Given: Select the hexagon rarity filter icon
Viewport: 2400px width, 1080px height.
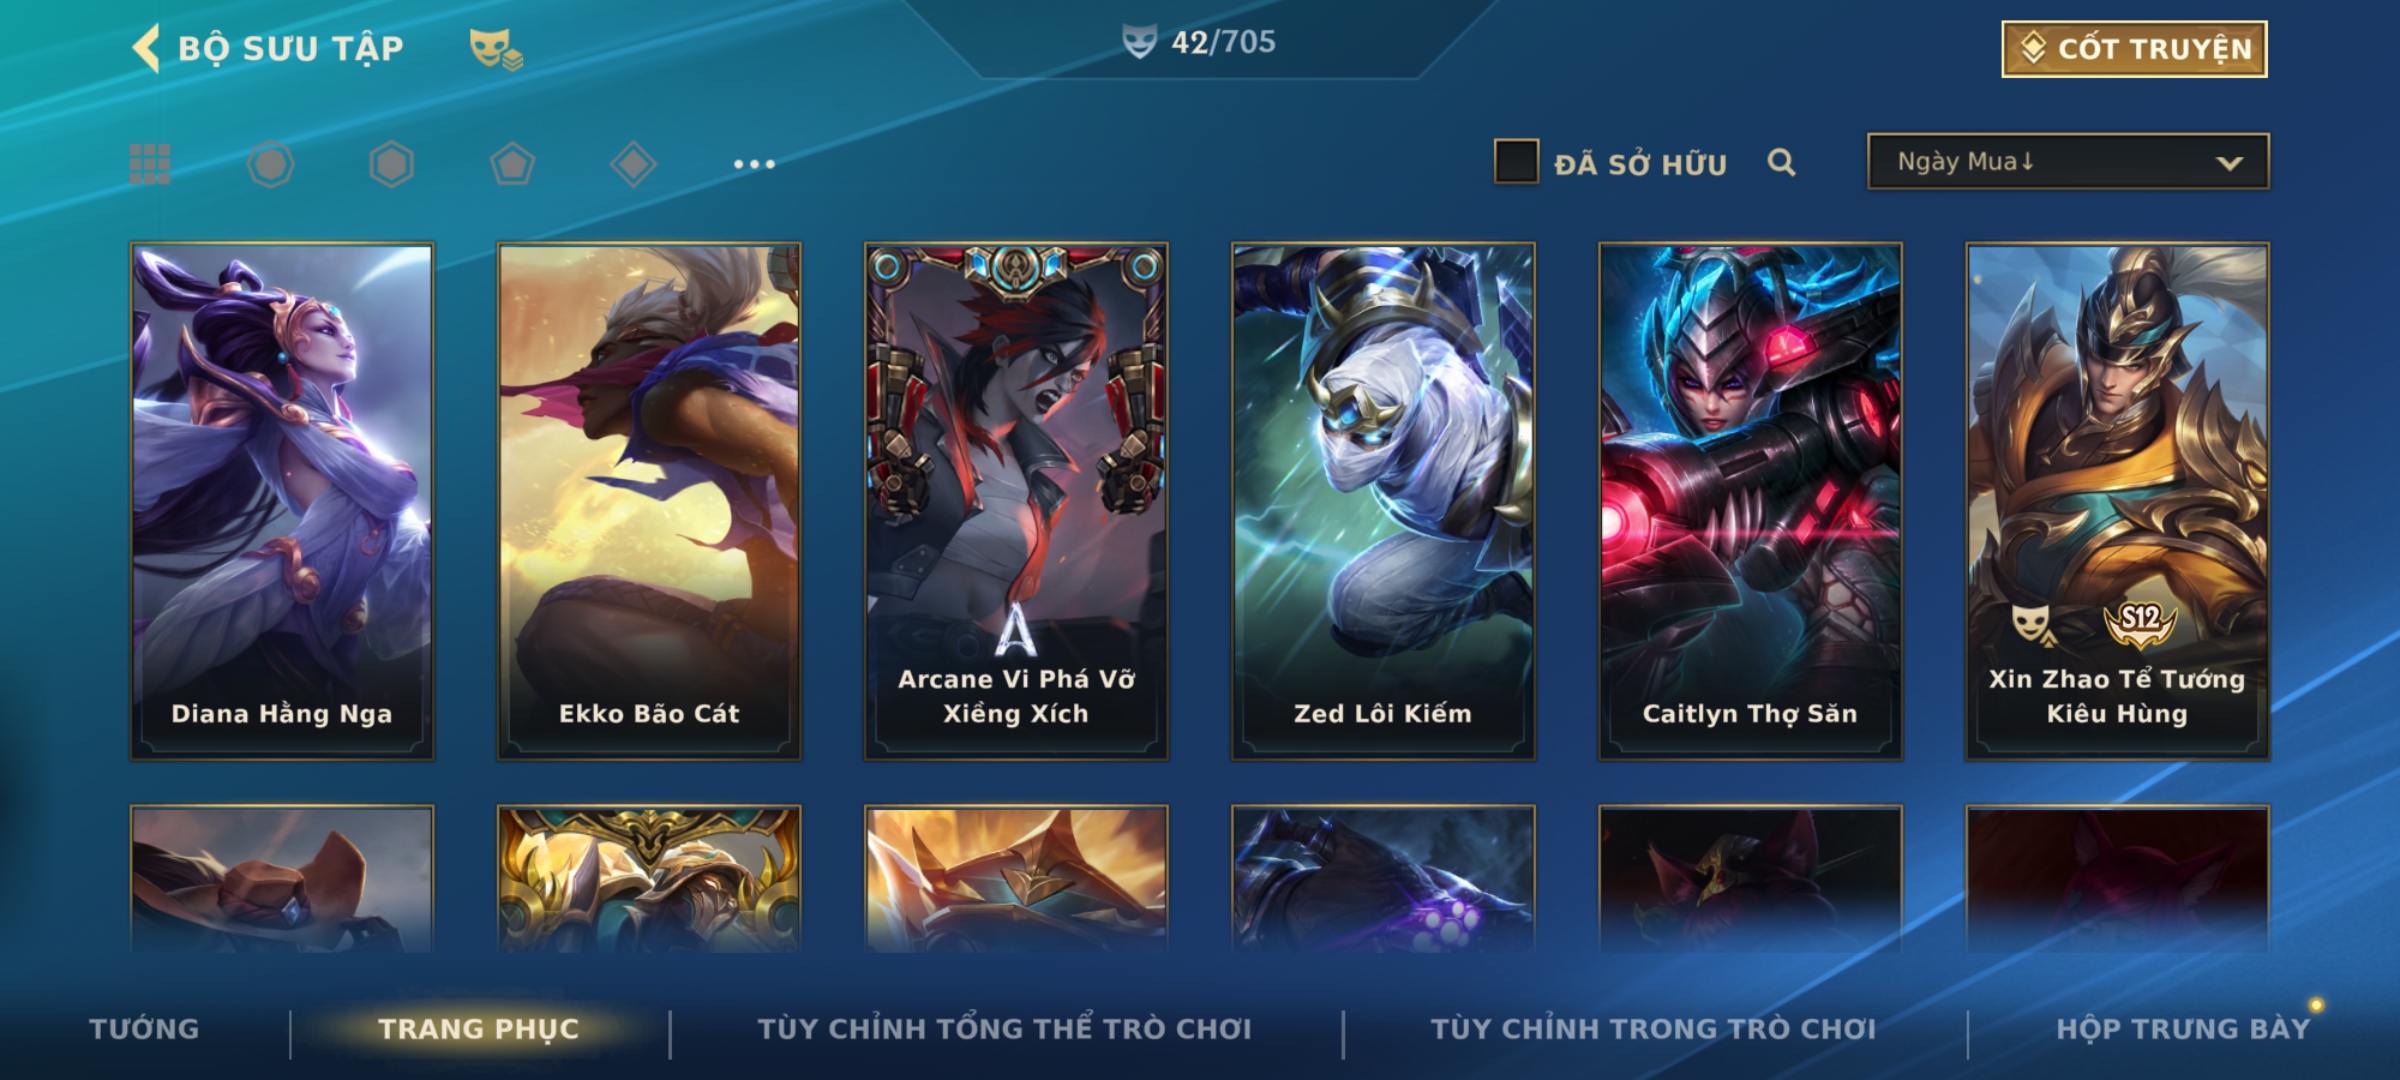Looking at the screenshot, I should point(391,164).
